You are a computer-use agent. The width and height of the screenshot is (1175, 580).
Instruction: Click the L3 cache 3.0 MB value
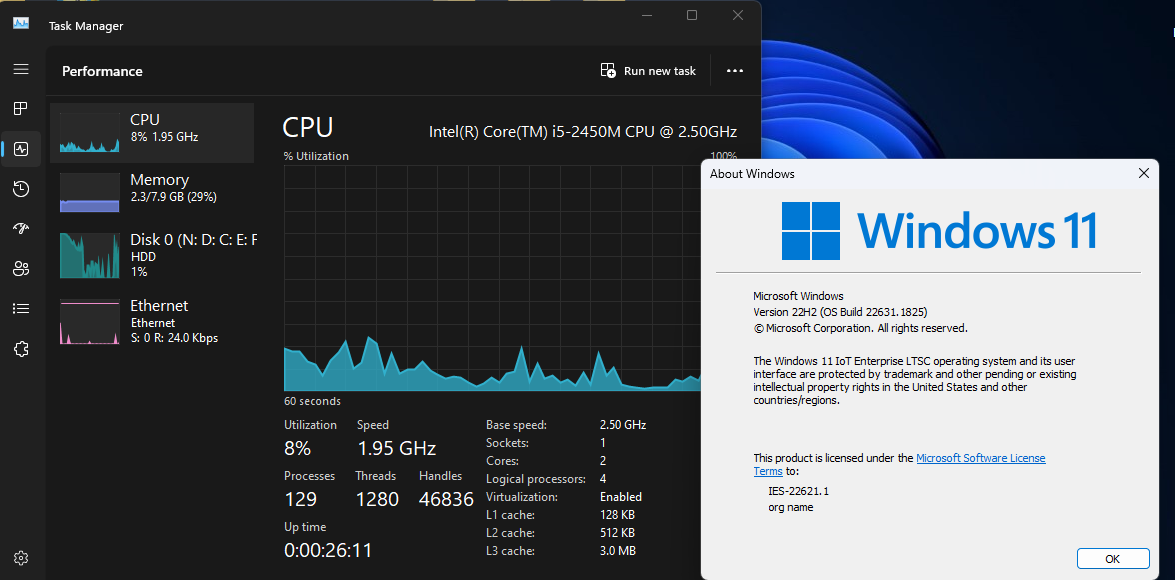pyautogui.click(x=617, y=551)
